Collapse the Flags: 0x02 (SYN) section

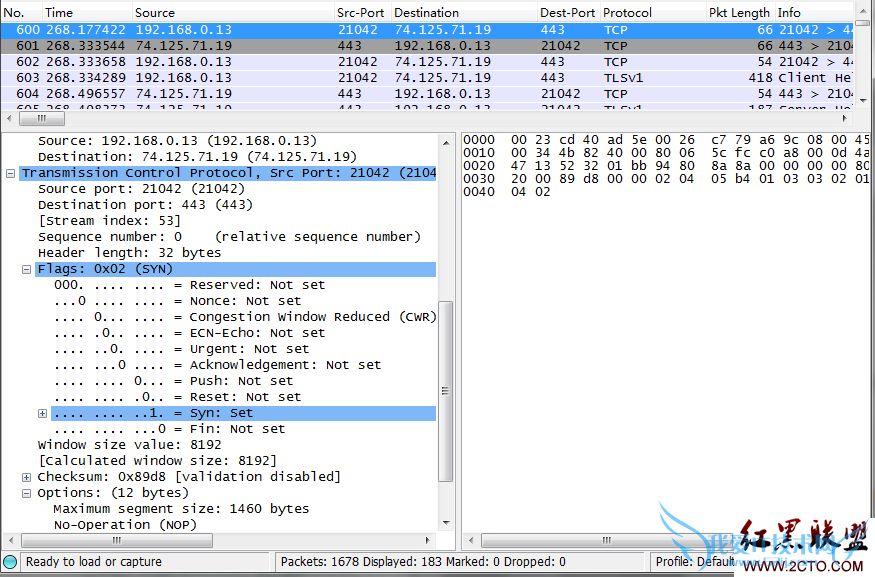pos(26,269)
